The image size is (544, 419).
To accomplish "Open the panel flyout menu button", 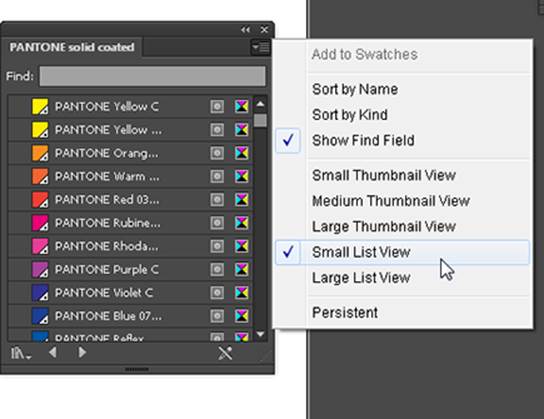I will 261,47.
